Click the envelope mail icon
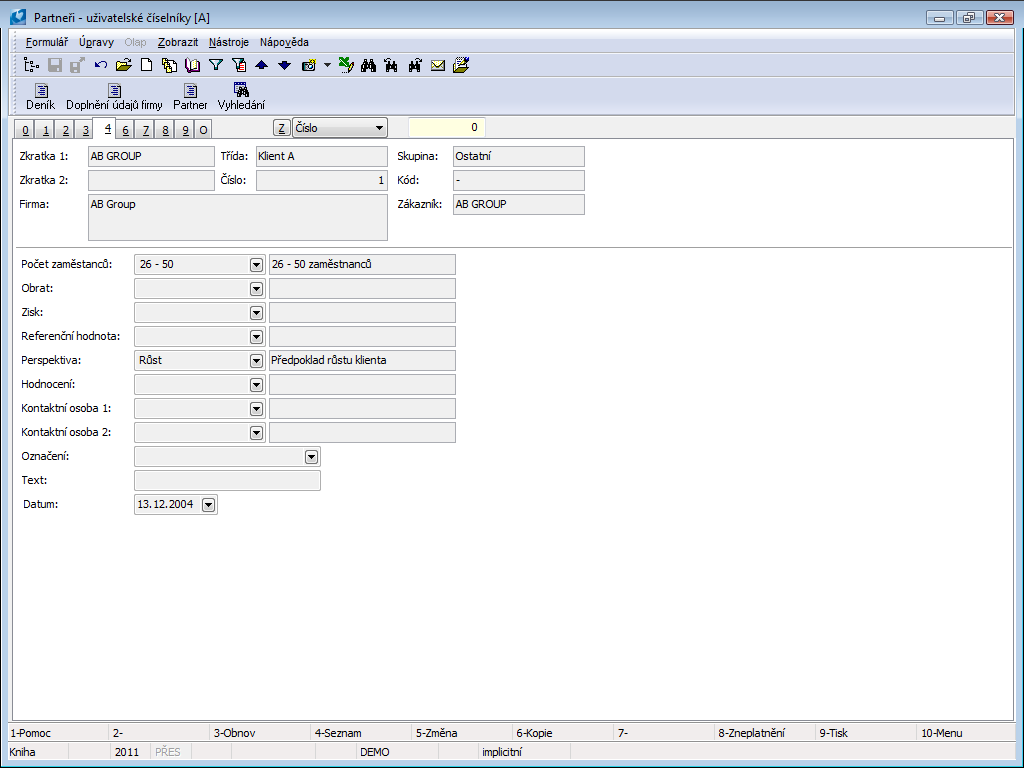The width and height of the screenshot is (1024, 768). pyautogui.click(x=438, y=66)
